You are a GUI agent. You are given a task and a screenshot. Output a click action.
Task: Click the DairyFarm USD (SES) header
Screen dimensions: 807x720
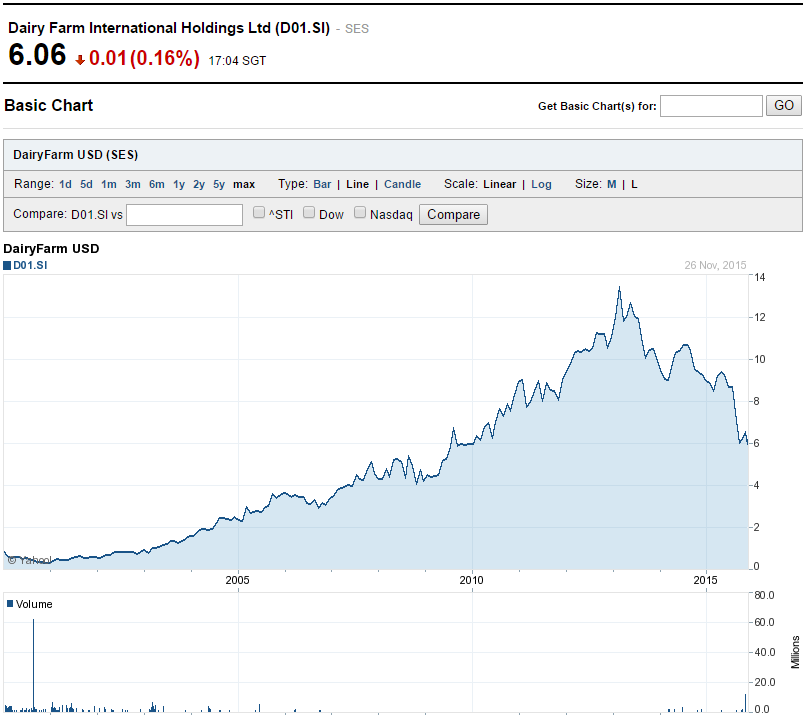[76, 155]
